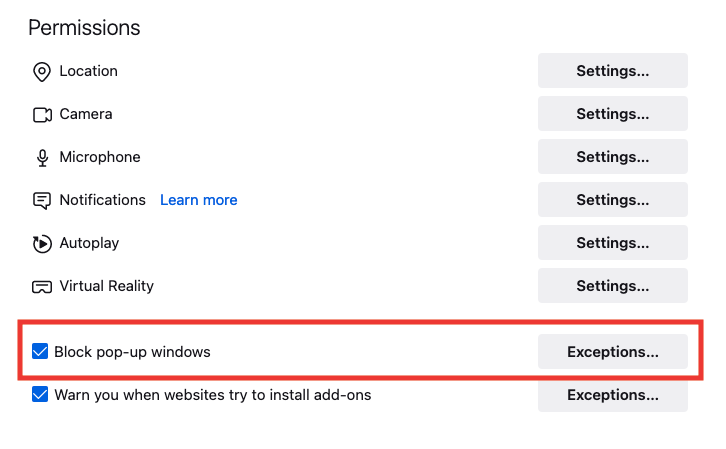Click the Virtual Reality label text
Image resolution: width=726 pixels, height=449 pixels.
106,286
